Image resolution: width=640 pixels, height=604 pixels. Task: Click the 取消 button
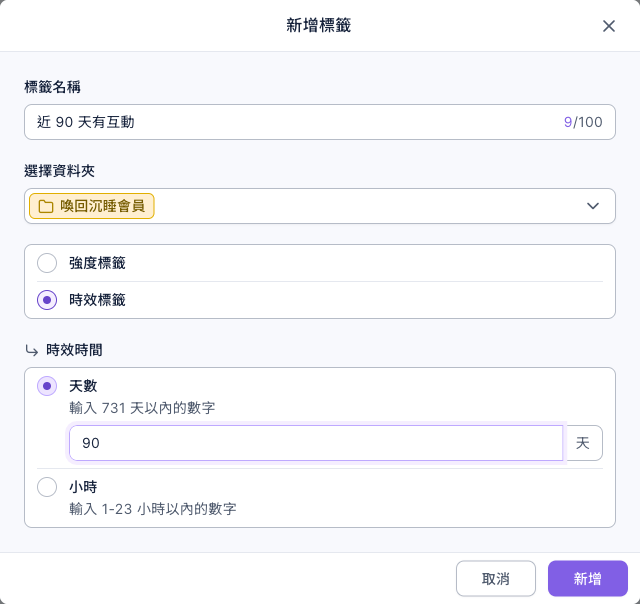(496, 578)
